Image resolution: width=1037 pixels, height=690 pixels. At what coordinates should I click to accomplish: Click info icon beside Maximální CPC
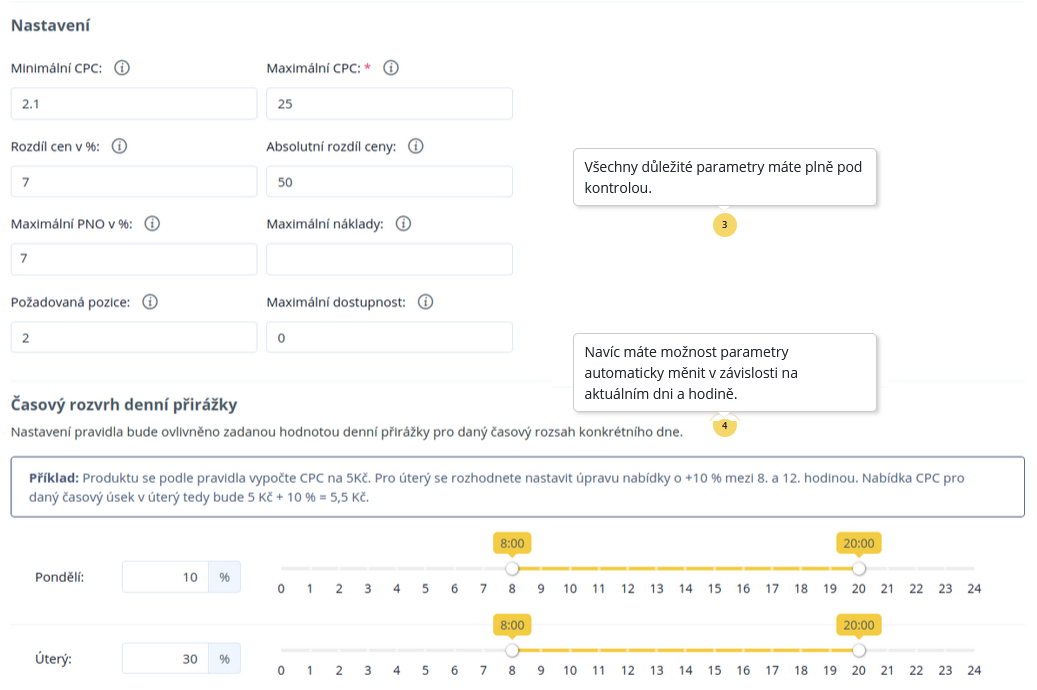[x=391, y=68]
